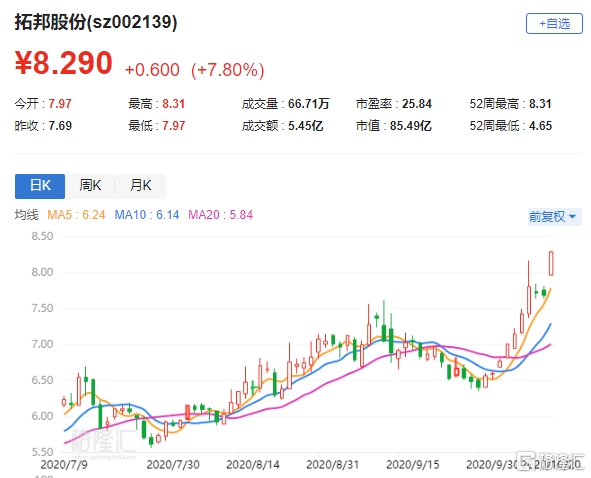
Task: Click 成交额 turnover 5.45亿
Action: 282,126
